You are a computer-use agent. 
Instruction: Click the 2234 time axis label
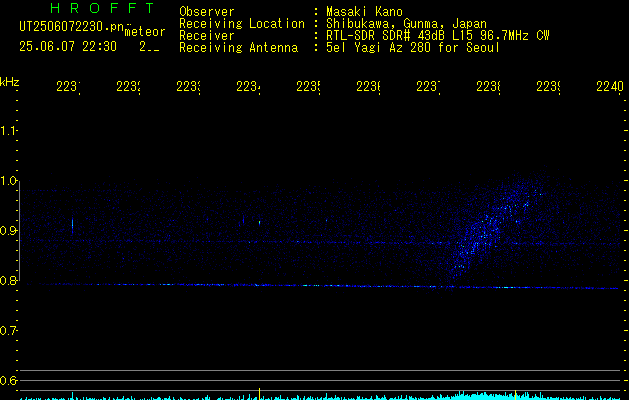[x=248, y=87]
